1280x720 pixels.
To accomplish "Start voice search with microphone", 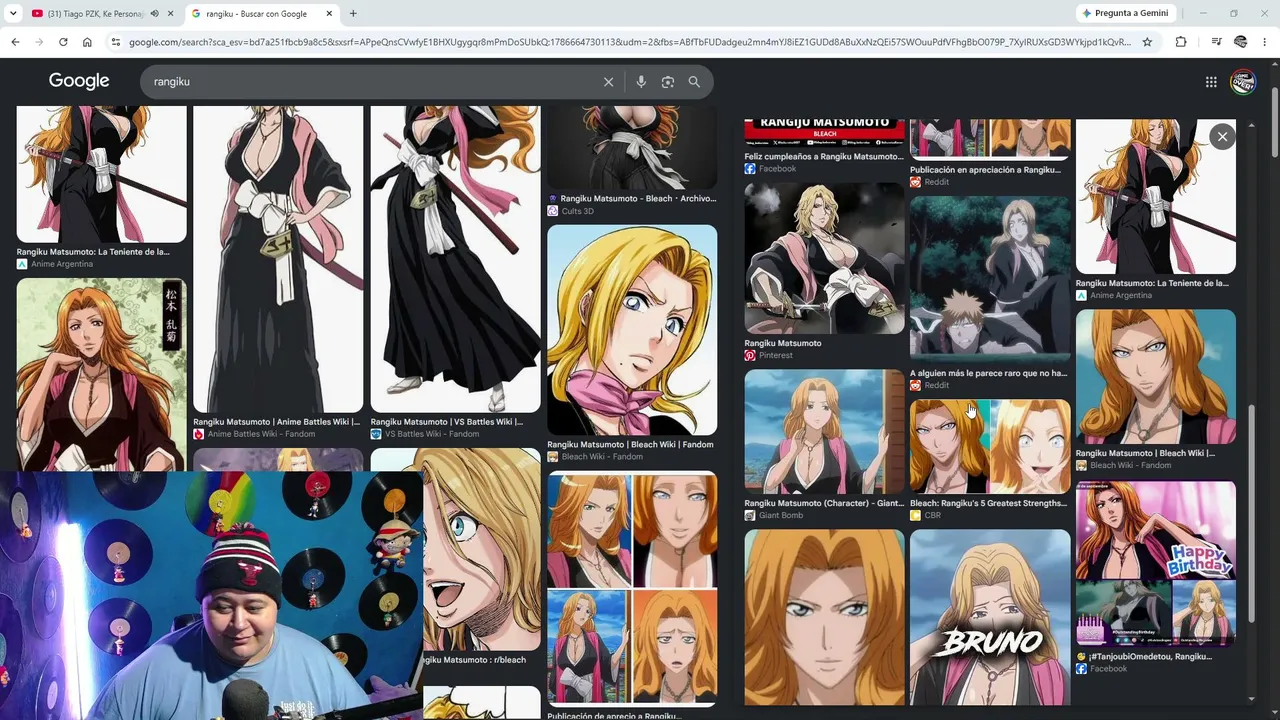I will (x=641, y=82).
